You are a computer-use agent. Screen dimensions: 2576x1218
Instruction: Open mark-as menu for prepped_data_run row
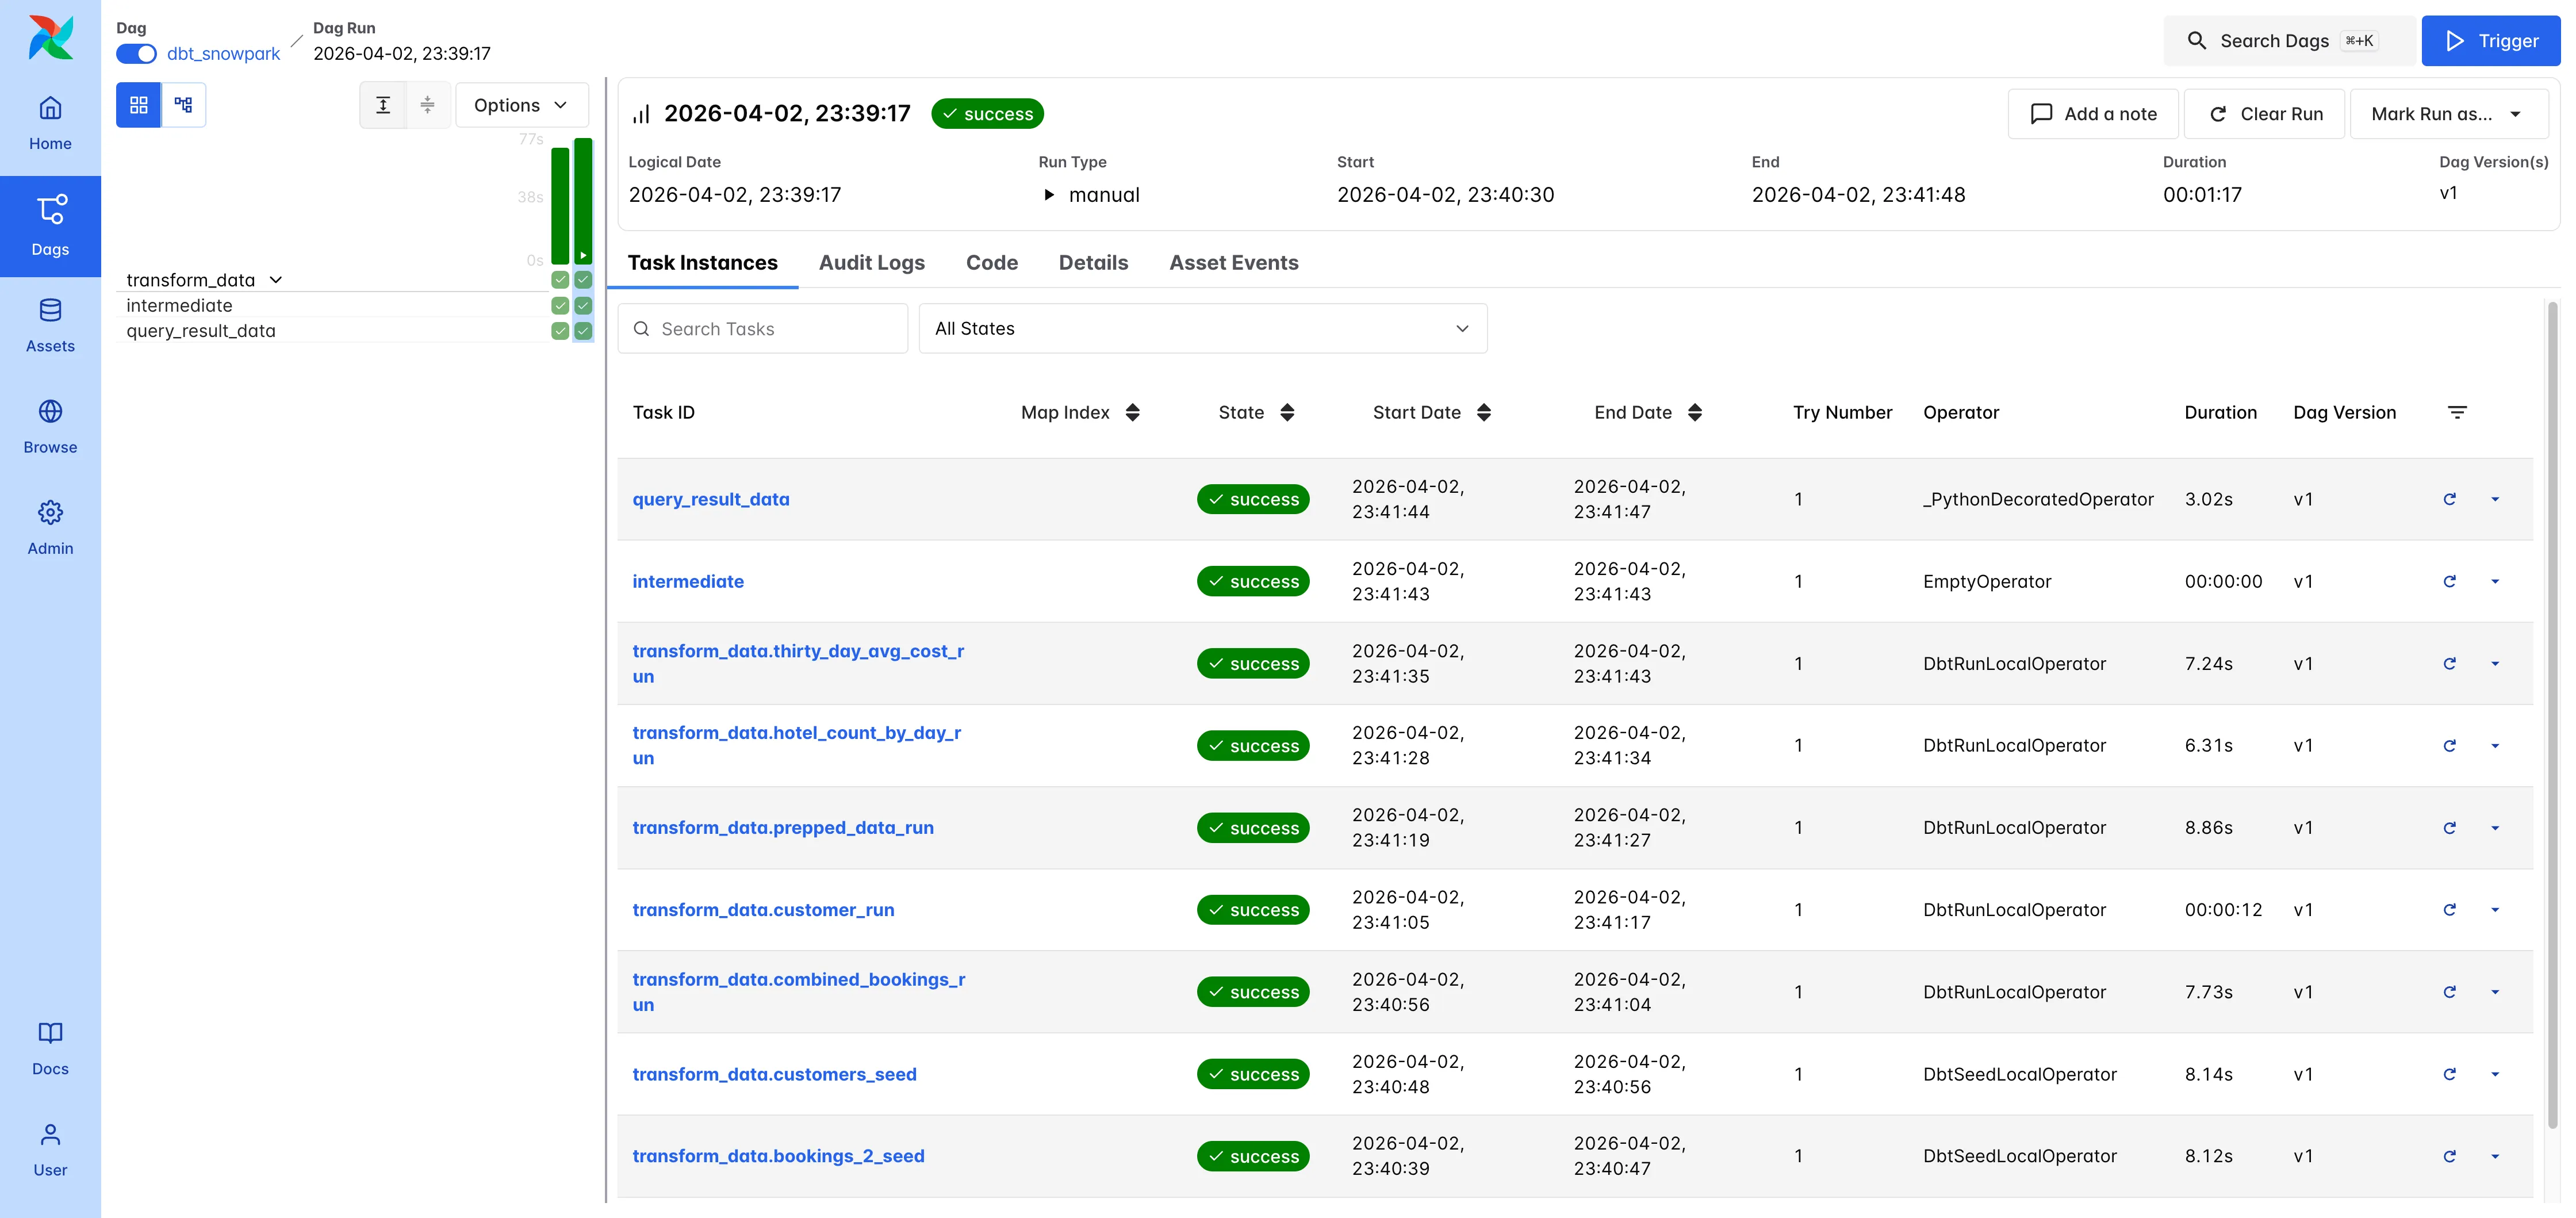pyautogui.click(x=2495, y=828)
